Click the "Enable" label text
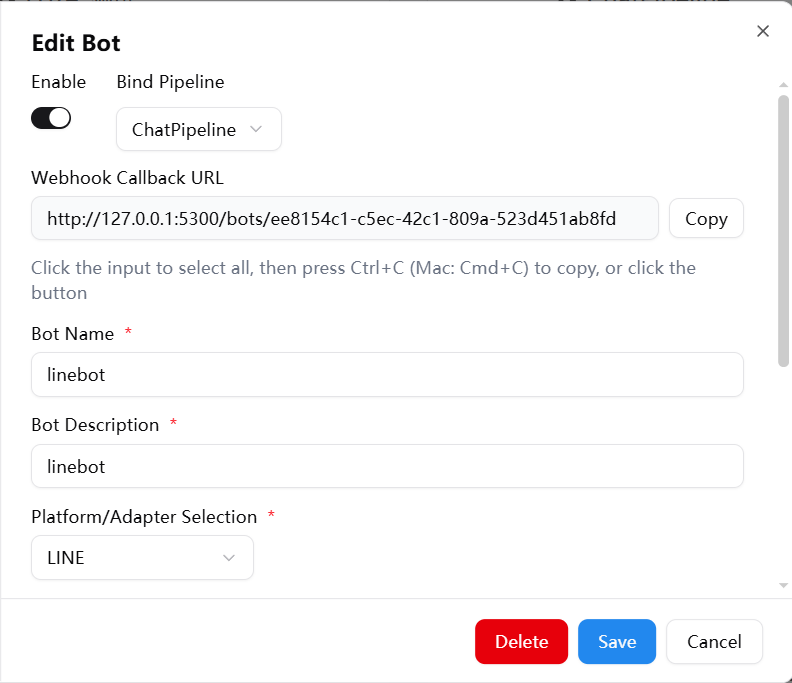The image size is (792, 683). [x=59, y=82]
